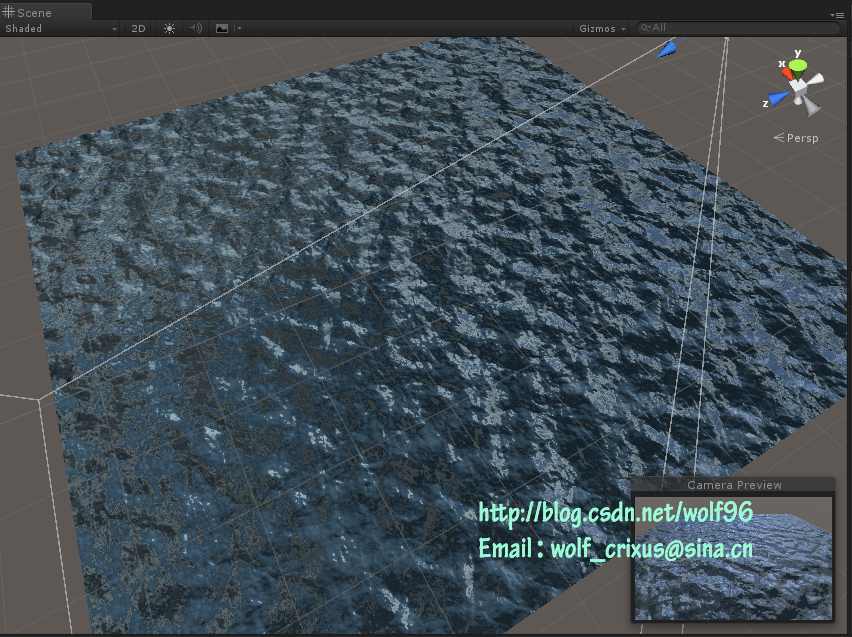Screen dimensions: 852x637
Task: Expand the effects dropdown arrow
Action: click(x=239, y=29)
